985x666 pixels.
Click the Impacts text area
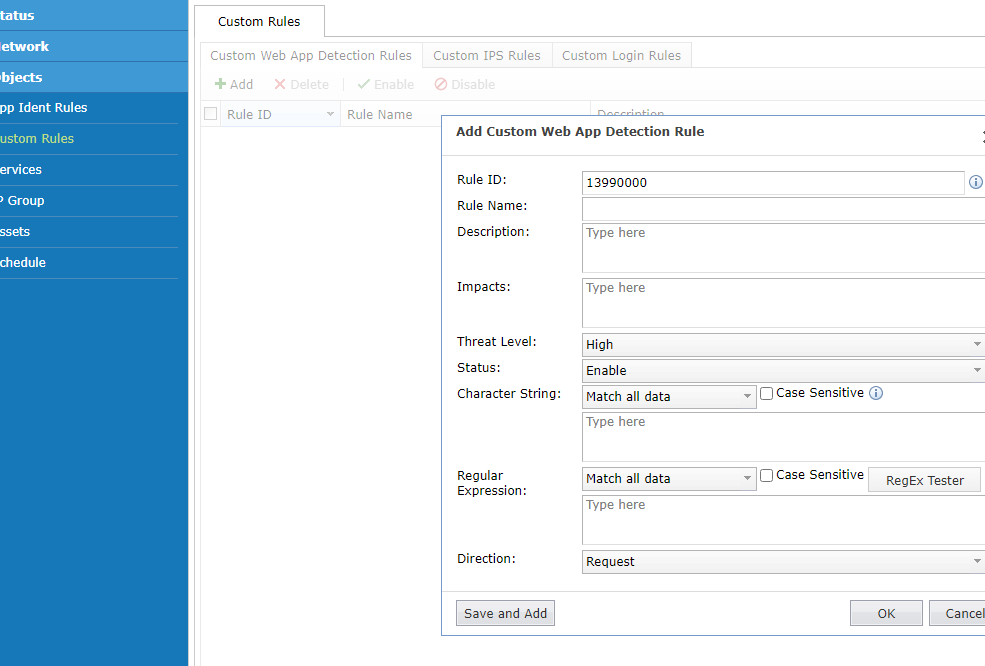[x=783, y=303]
